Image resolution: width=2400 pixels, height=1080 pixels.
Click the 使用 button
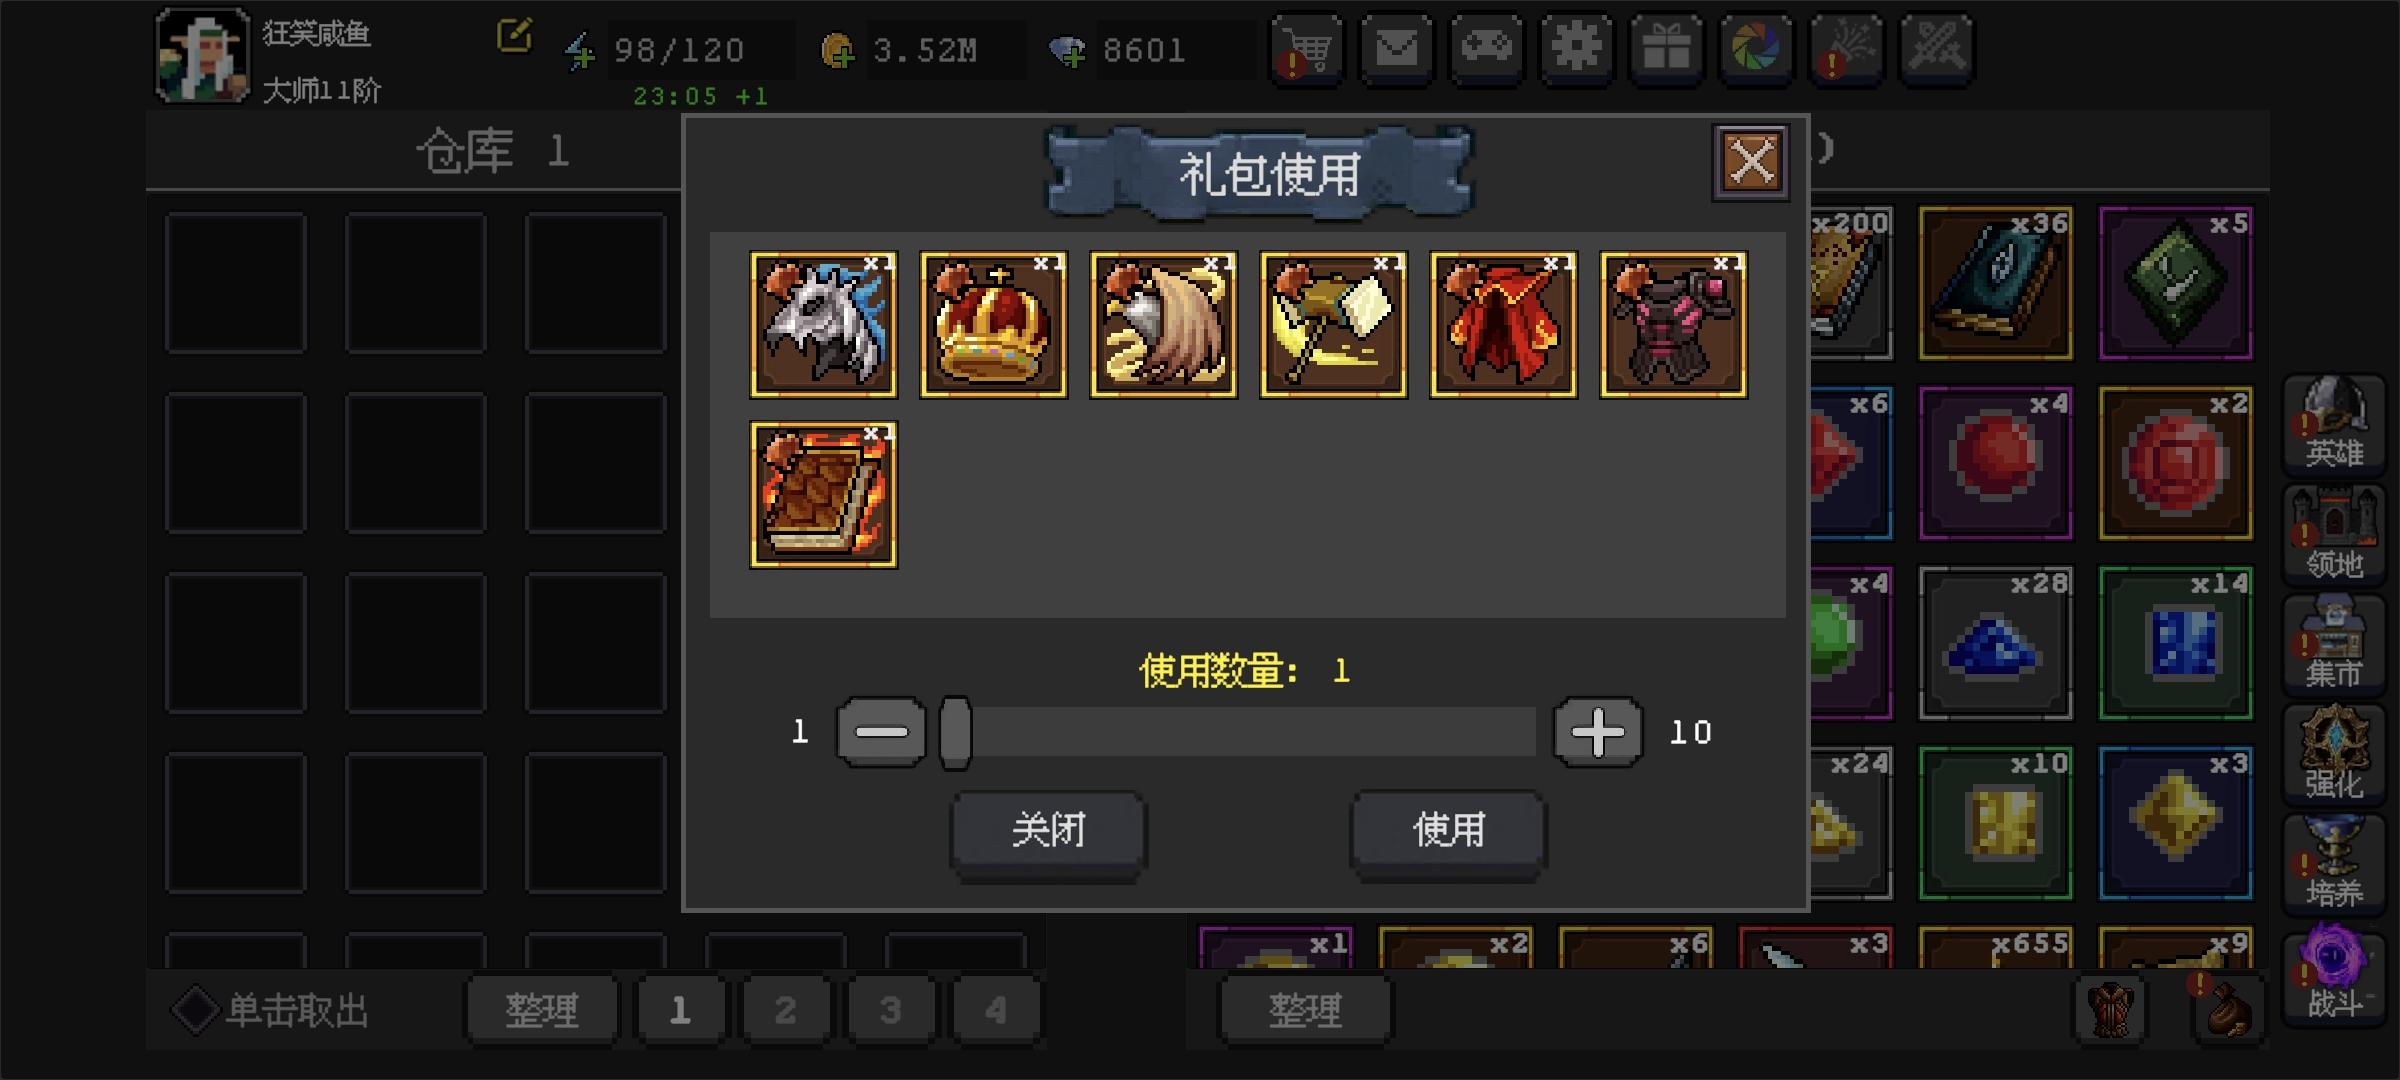(1449, 831)
